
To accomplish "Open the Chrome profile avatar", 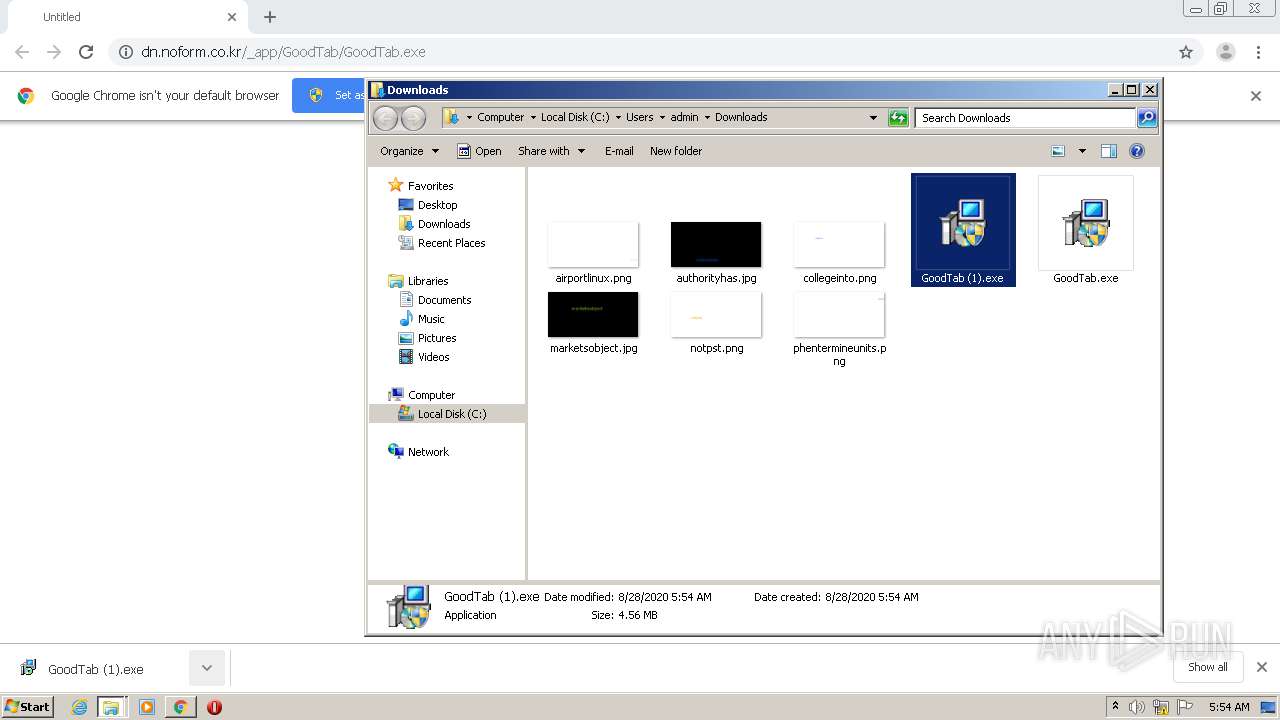I will click(x=1225, y=52).
